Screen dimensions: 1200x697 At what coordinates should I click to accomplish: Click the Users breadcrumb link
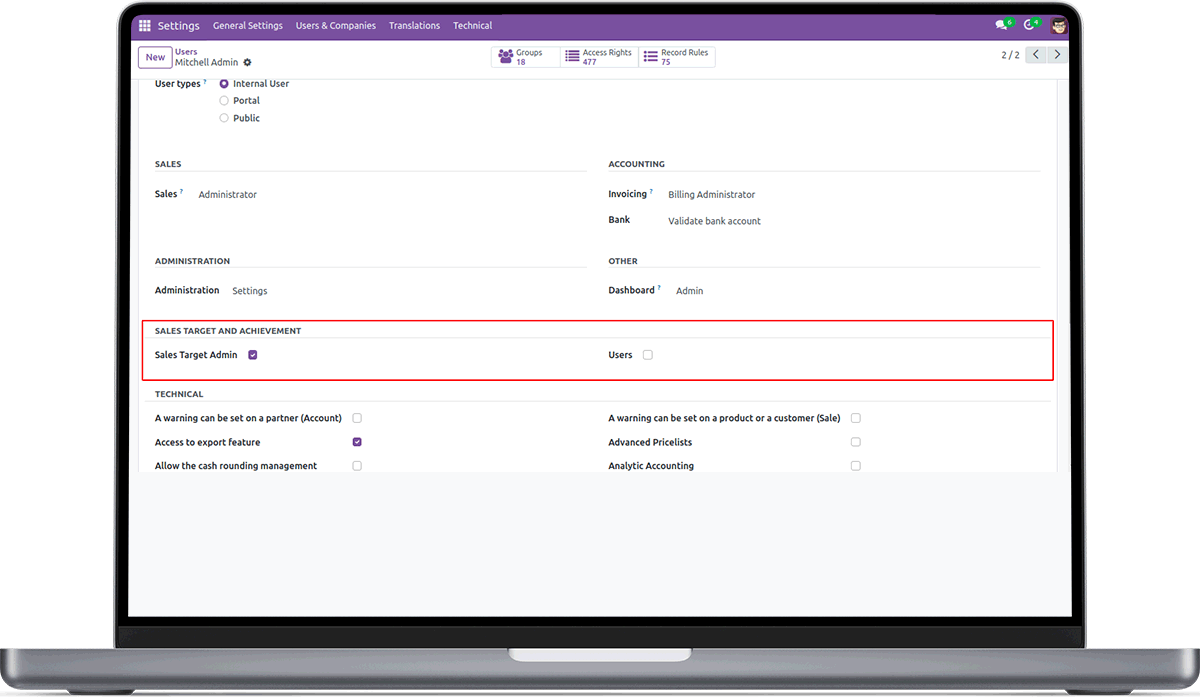186,52
